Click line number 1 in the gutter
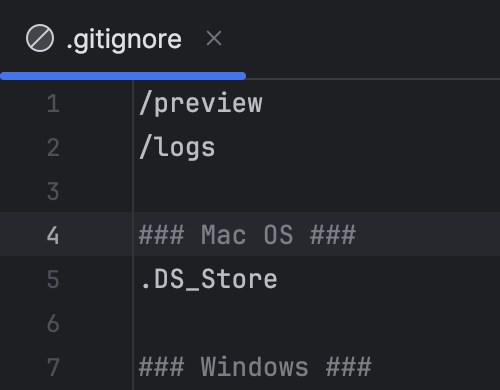This screenshot has width=500, height=390. (x=53, y=103)
